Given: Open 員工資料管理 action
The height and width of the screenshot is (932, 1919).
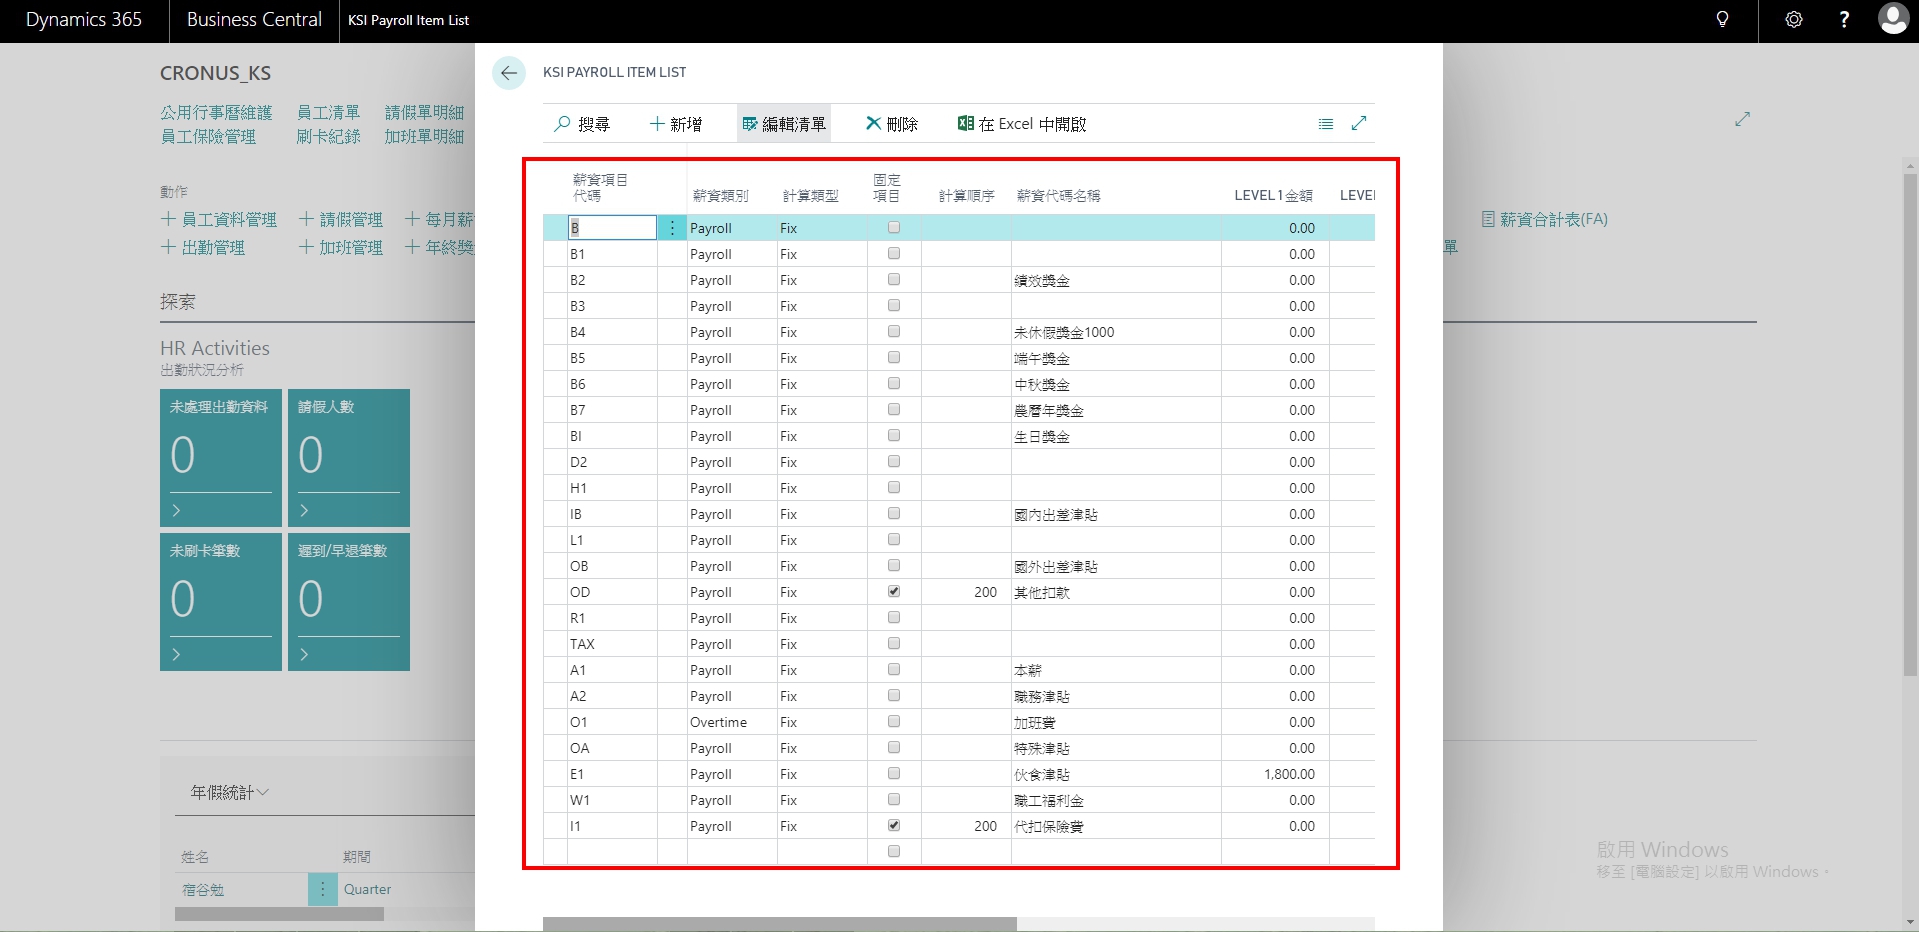Looking at the screenshot, I should 219,219.
